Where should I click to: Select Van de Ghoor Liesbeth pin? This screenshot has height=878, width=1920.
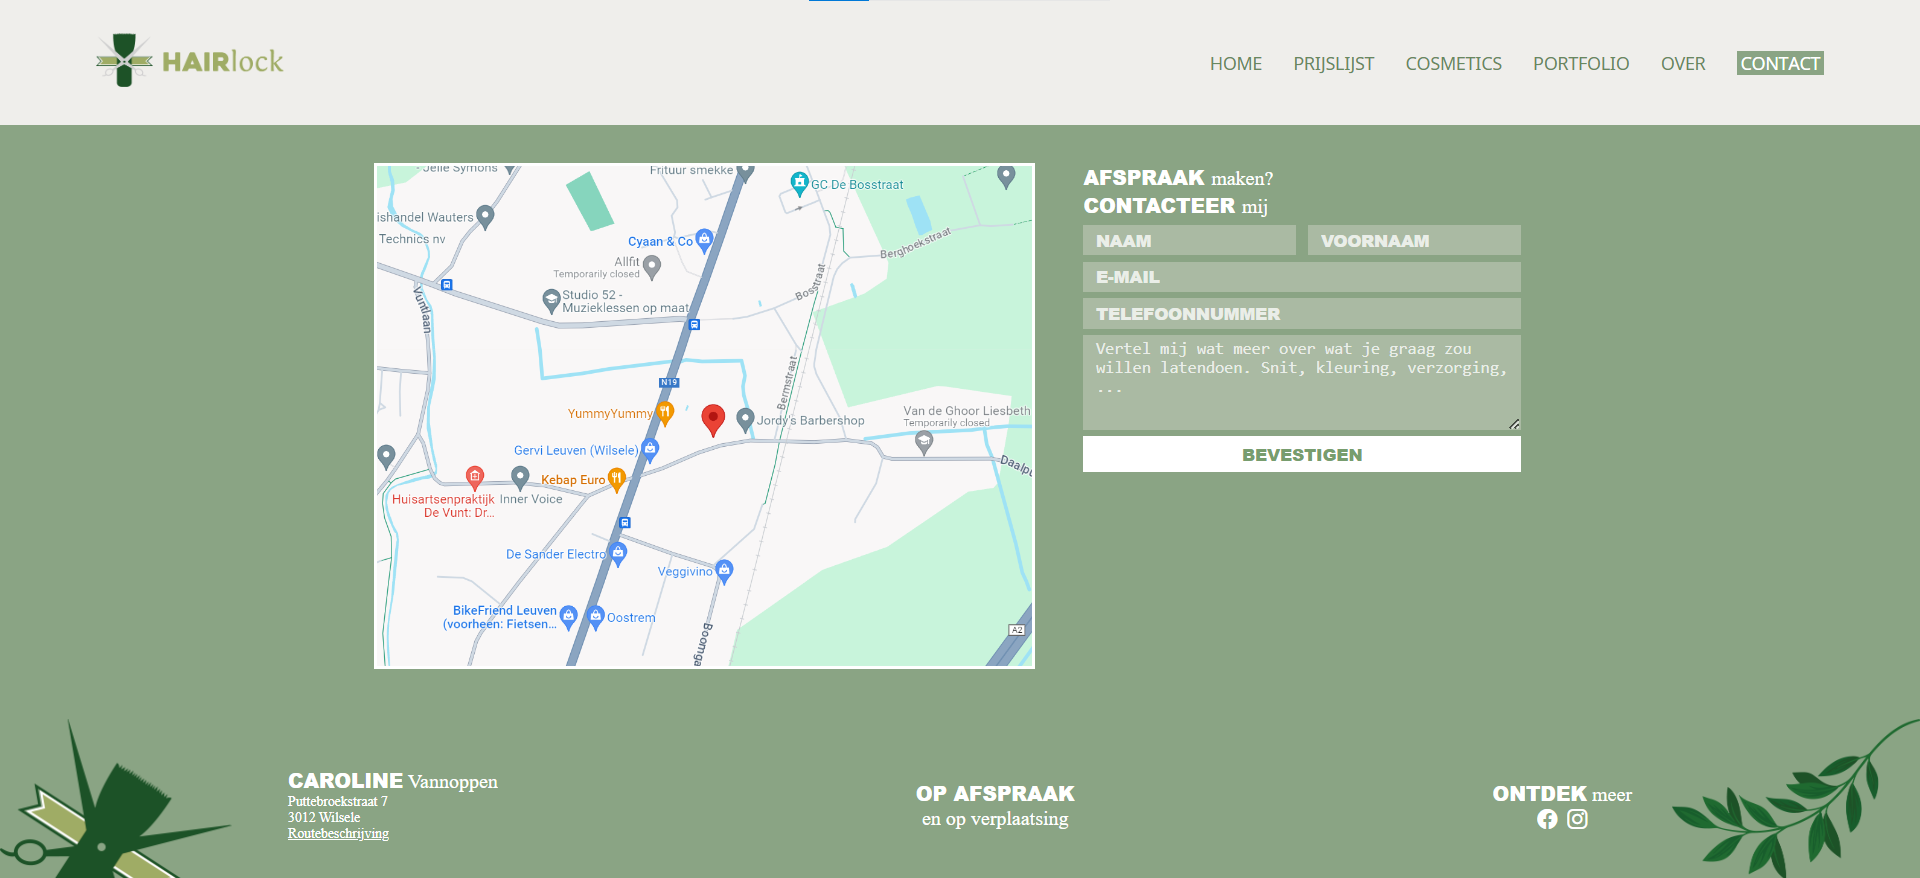pos(924,443)
